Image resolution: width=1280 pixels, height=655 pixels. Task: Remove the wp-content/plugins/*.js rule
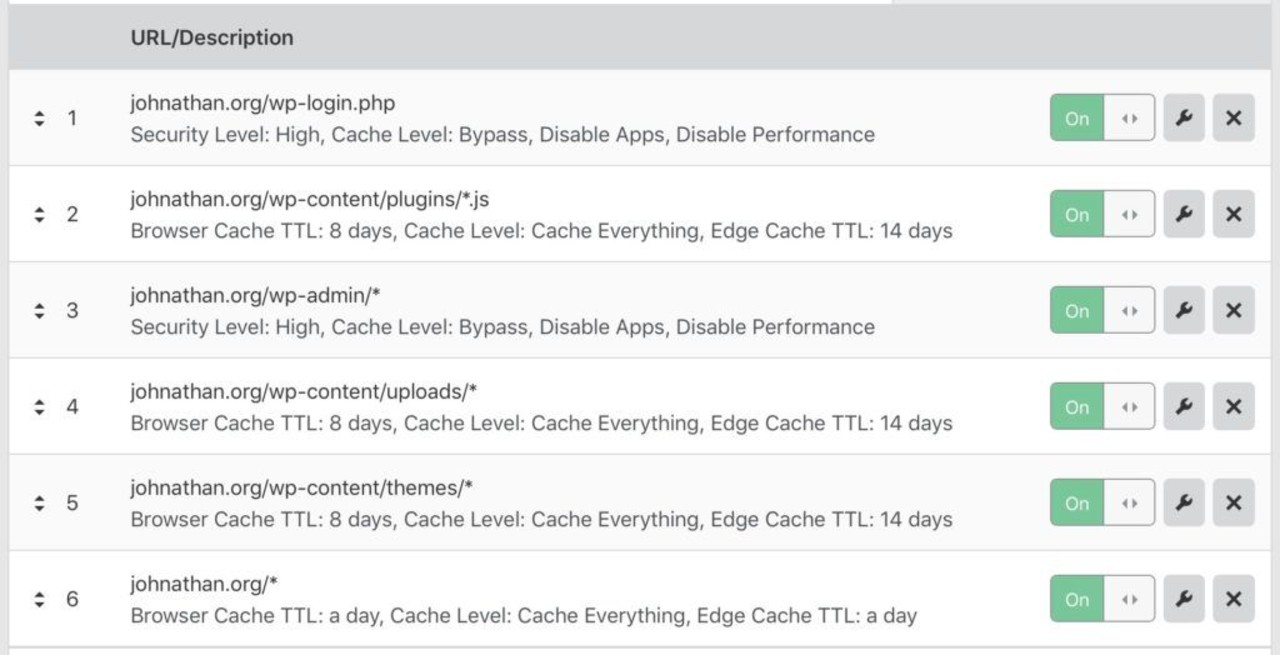[x=1233, y=214]
